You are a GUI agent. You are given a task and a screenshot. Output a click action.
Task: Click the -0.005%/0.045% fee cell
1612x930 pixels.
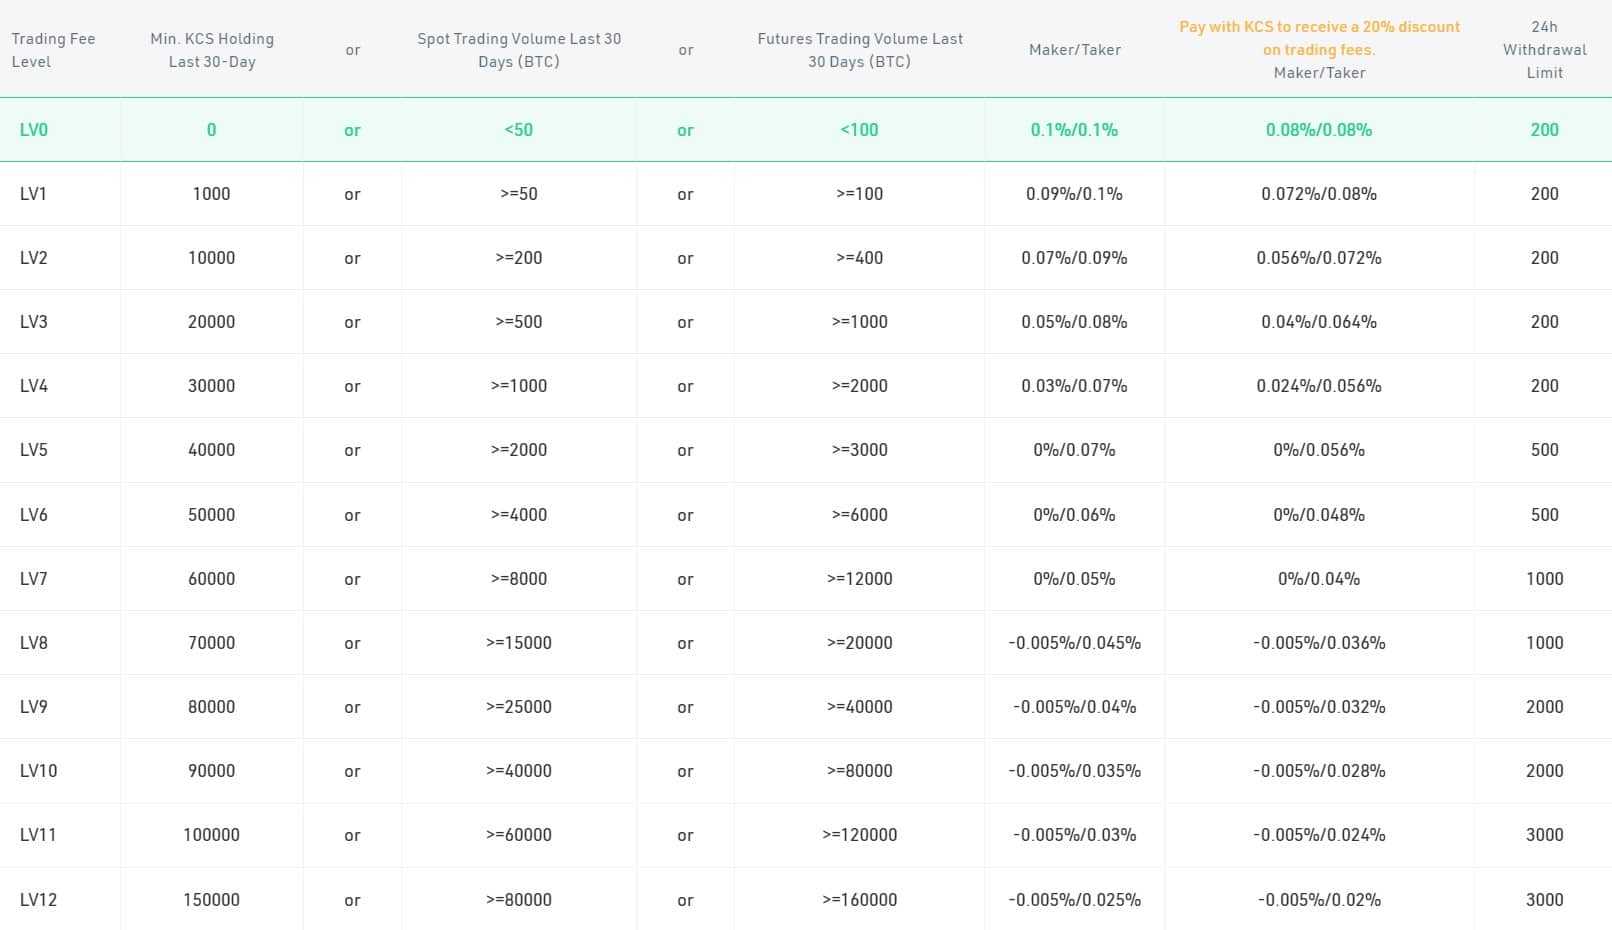[x=1074, y=643]
